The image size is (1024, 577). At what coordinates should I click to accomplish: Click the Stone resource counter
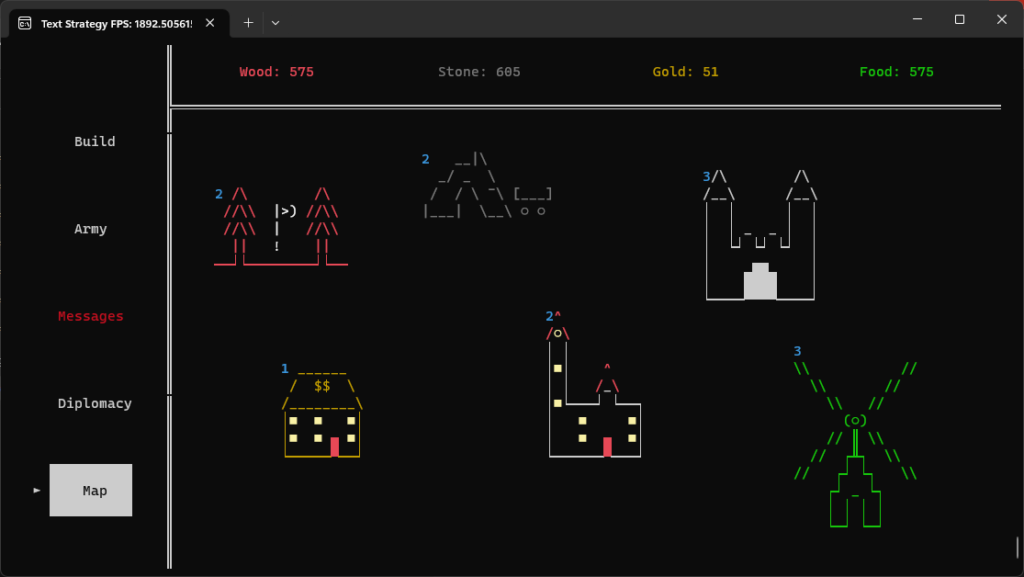(x=479, y=71)
